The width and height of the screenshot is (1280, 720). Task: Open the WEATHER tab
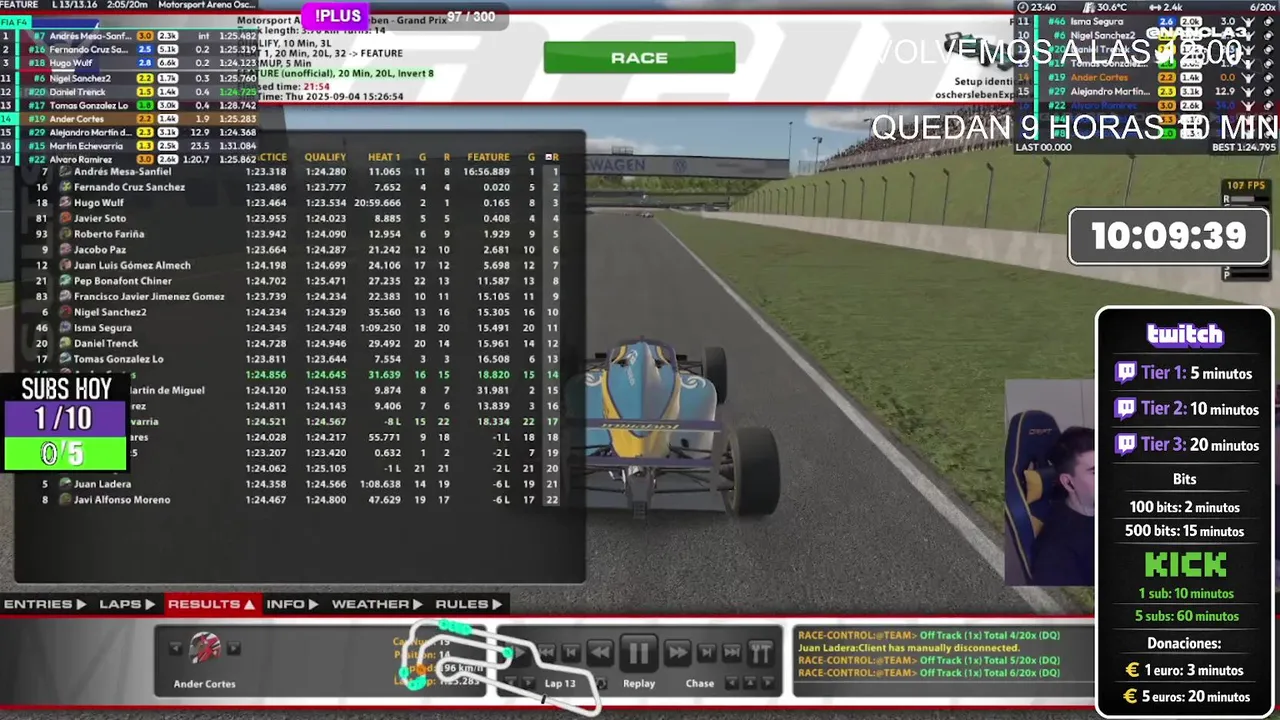[377, 604]
